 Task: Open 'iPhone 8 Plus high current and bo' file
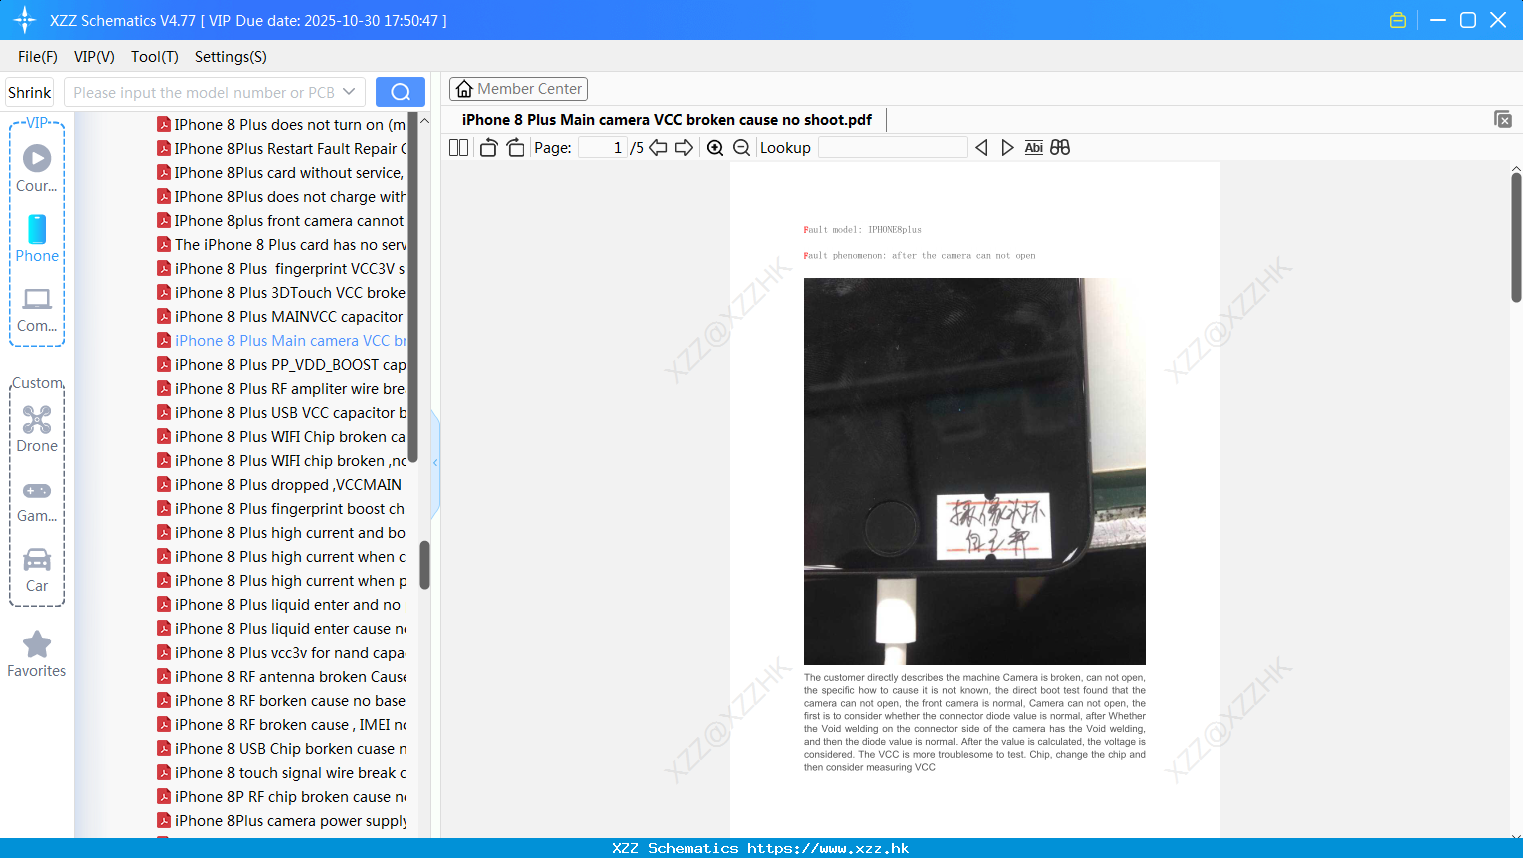tap(282, 533)
